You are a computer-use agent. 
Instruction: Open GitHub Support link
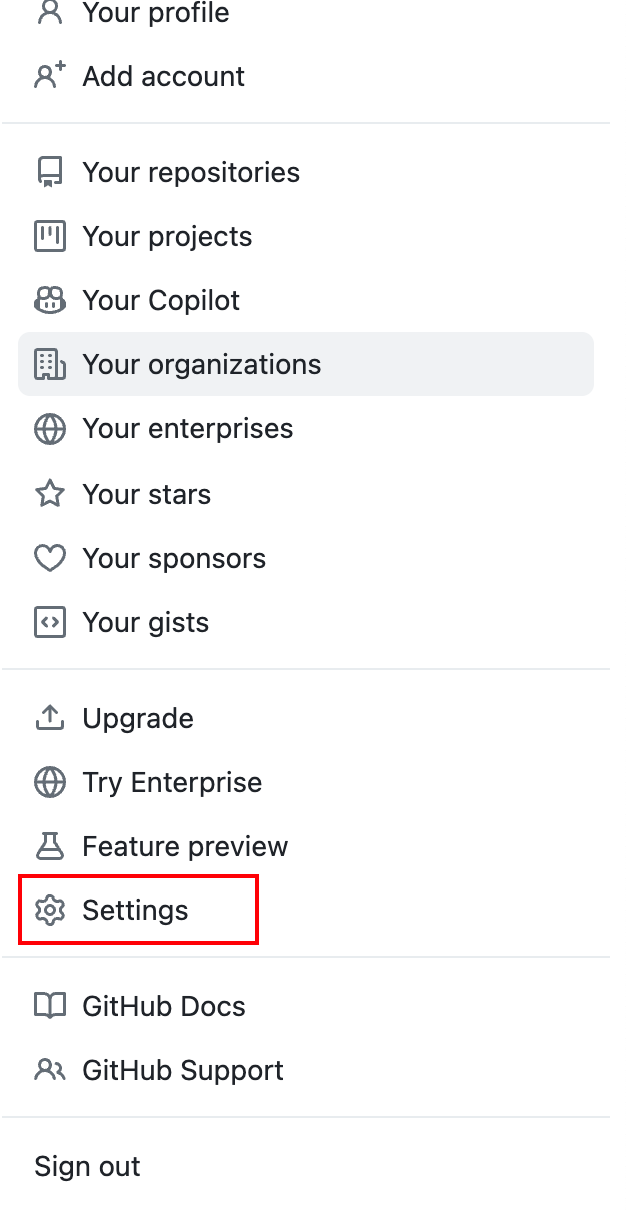pos(306,1070)
